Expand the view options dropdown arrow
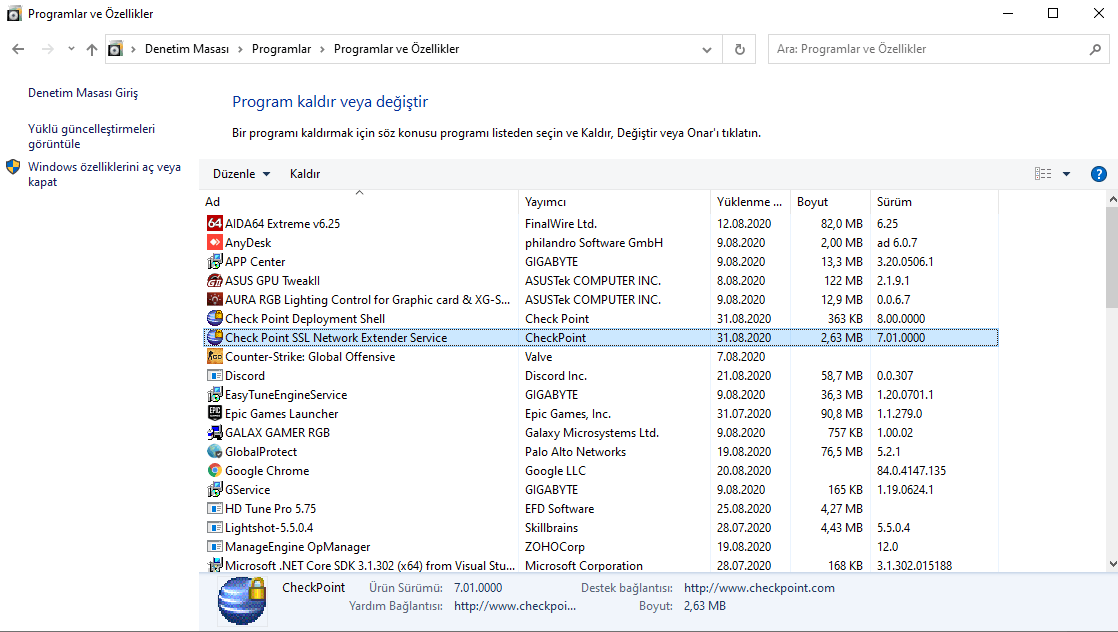 (1067, 174)
